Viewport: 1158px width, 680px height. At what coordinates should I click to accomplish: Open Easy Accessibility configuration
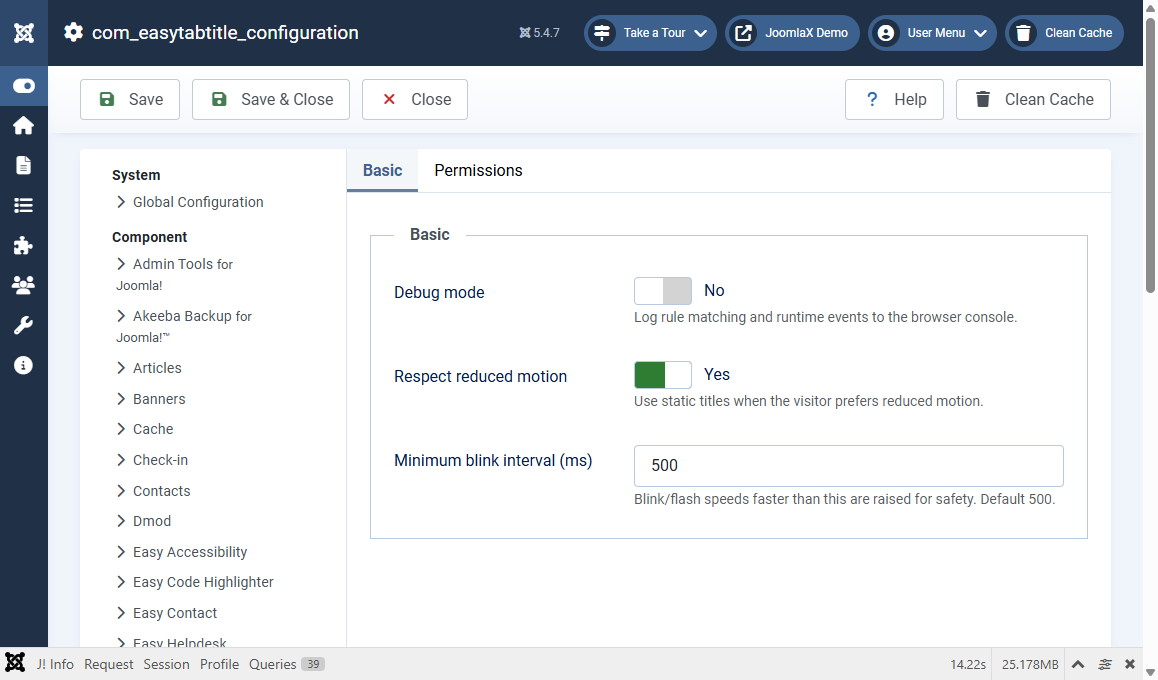(182, 552)
